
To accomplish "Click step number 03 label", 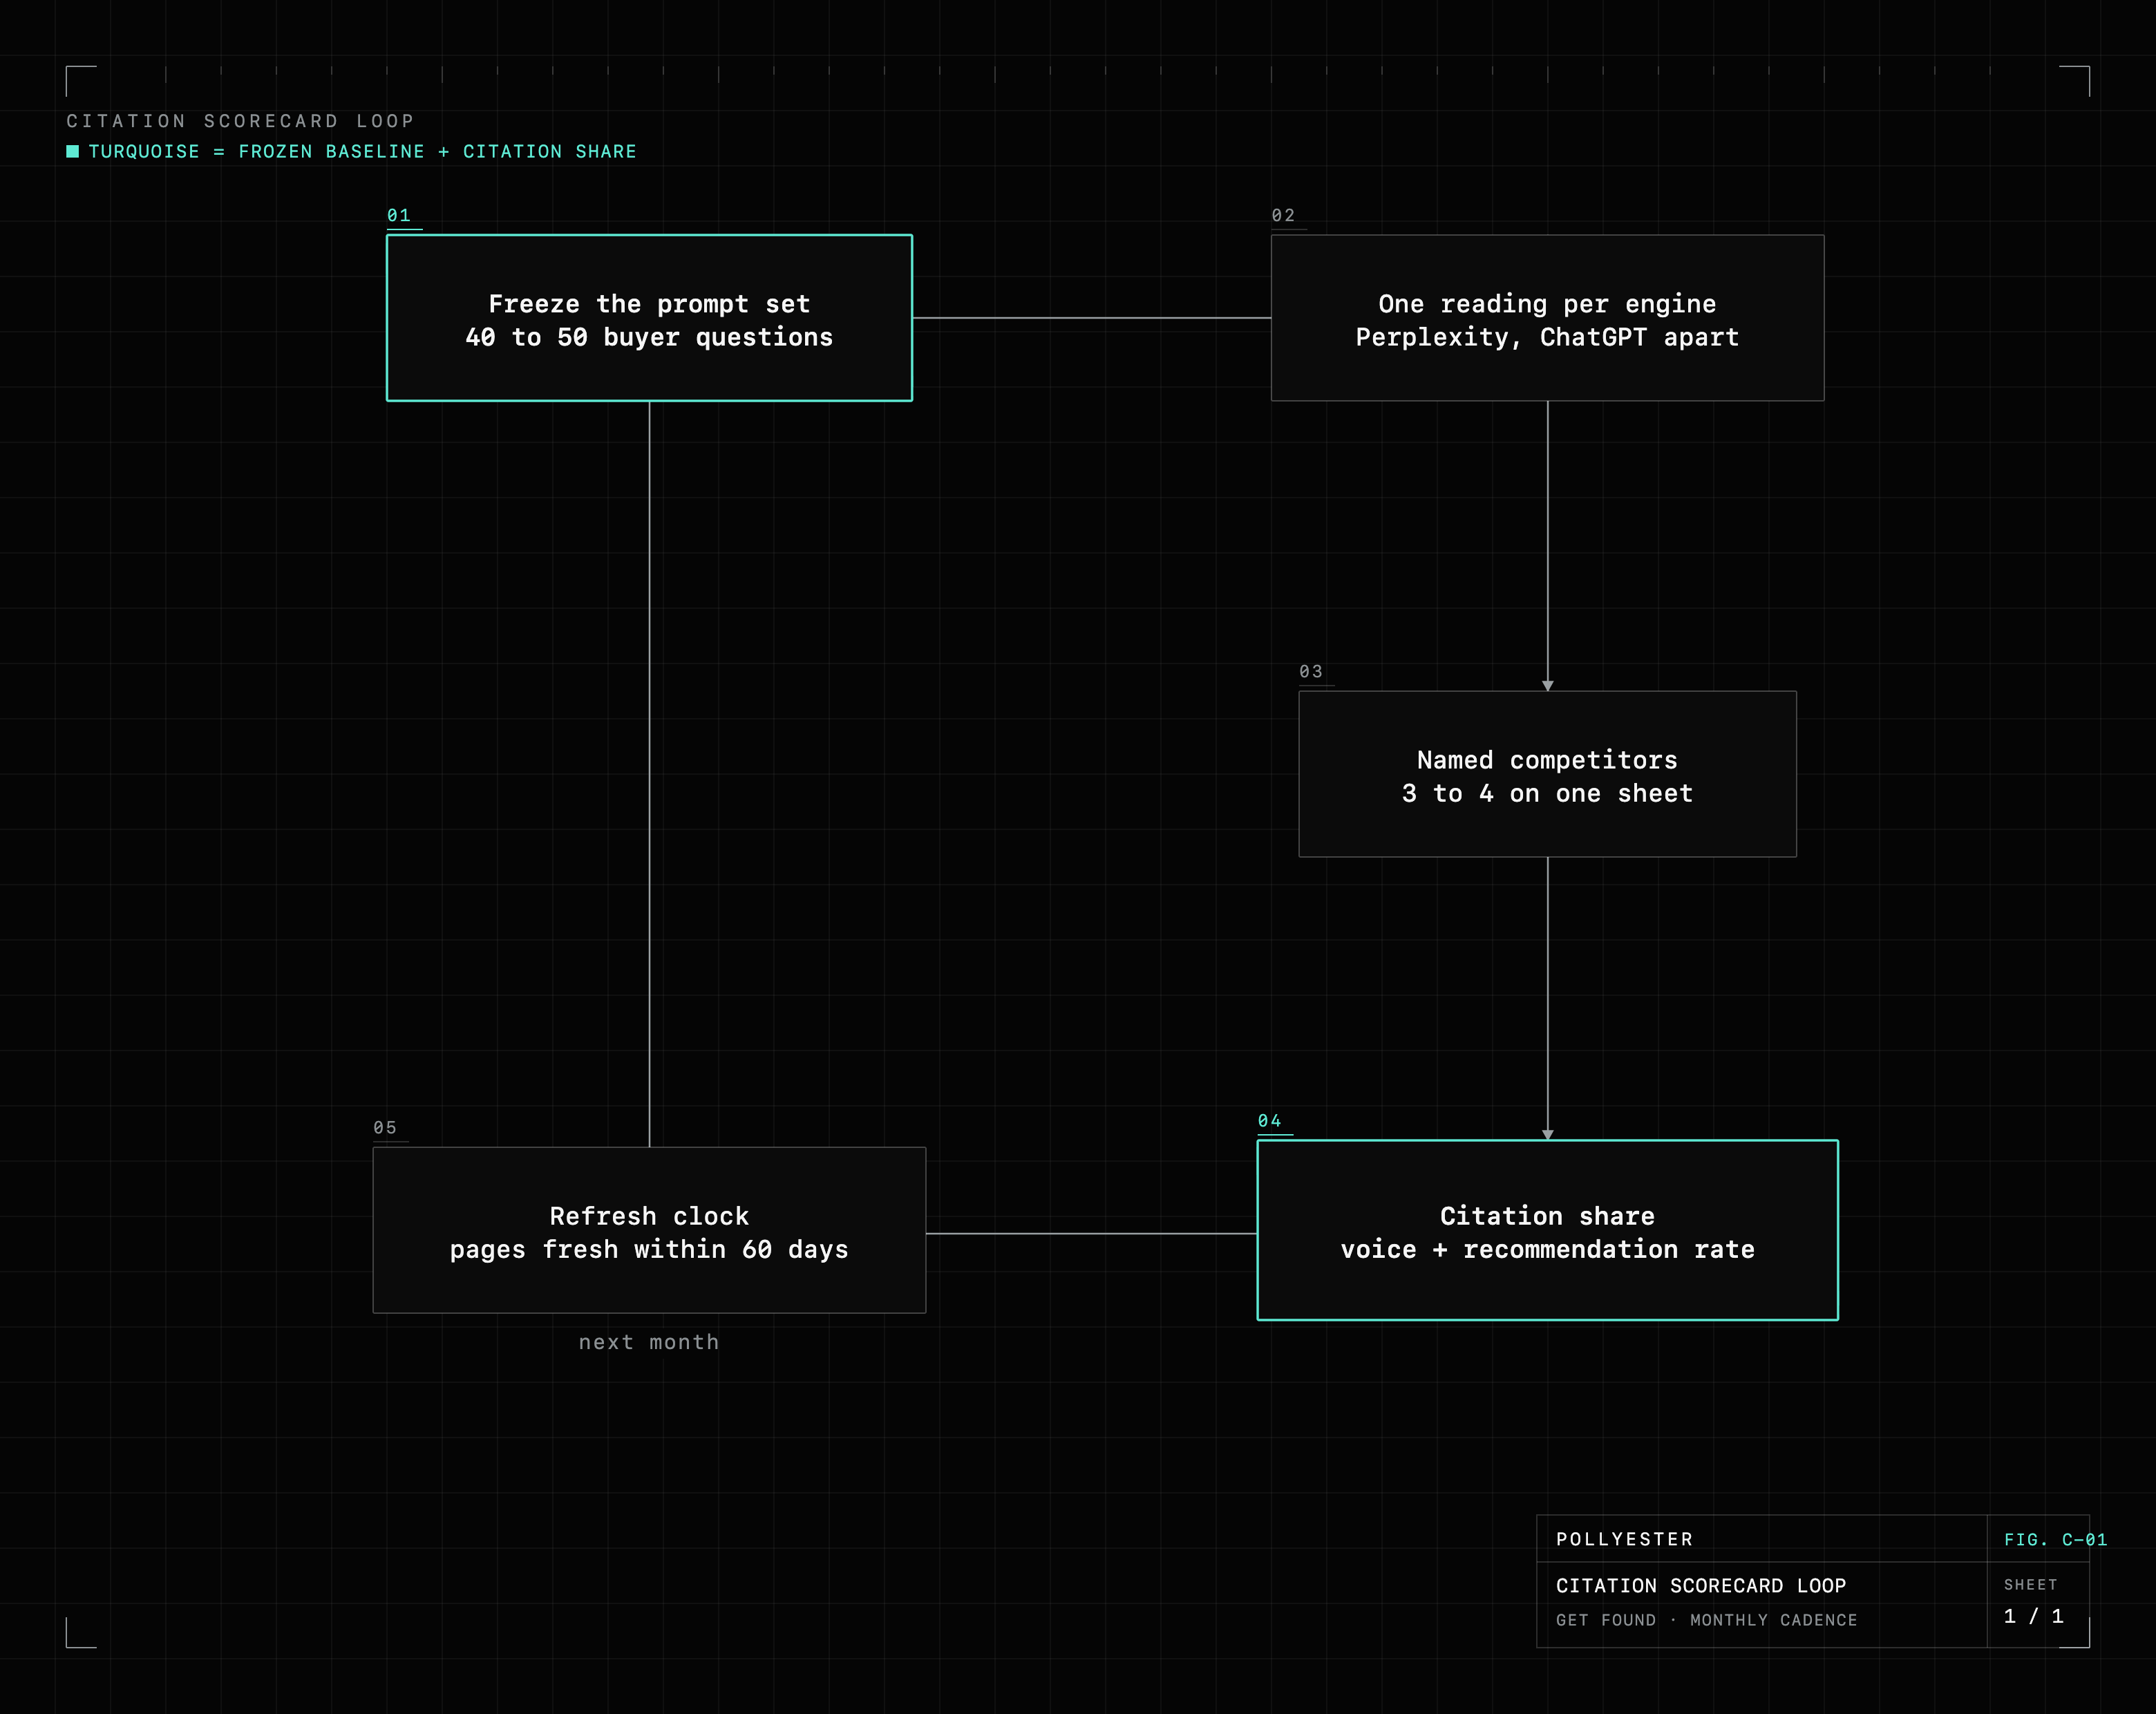I will coord(1311,671).
